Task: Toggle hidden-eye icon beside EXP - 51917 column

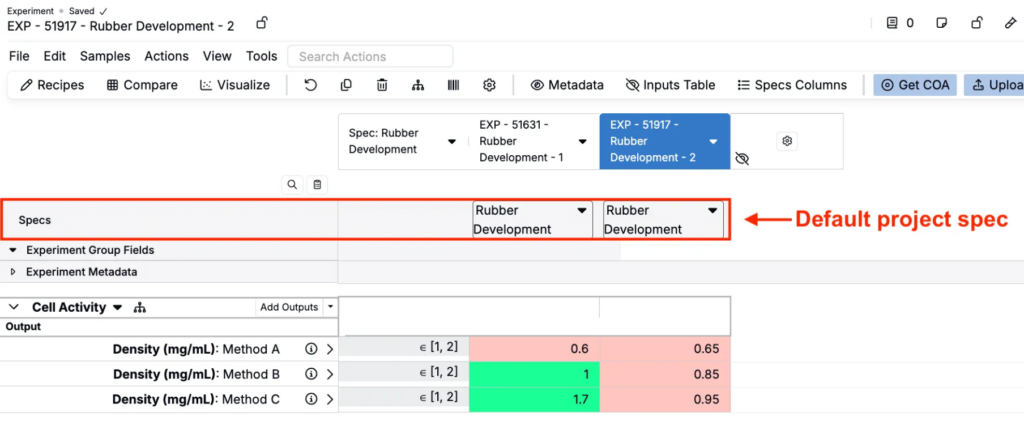Action: (742, 159)
